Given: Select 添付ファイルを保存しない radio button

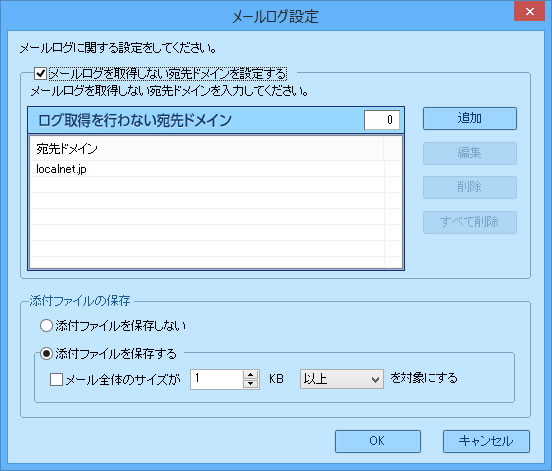Looking at the screenshot, I should coord(46,326).
